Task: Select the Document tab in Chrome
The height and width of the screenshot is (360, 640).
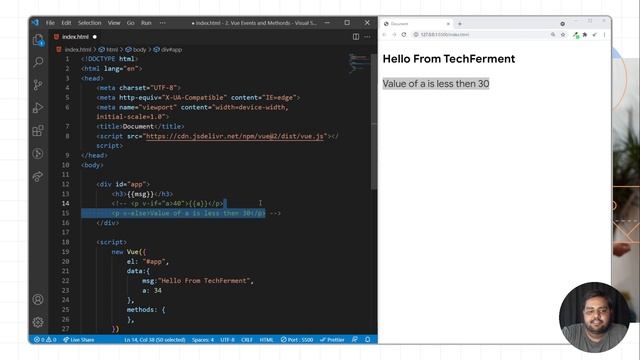Action: [x=416, y=24]
